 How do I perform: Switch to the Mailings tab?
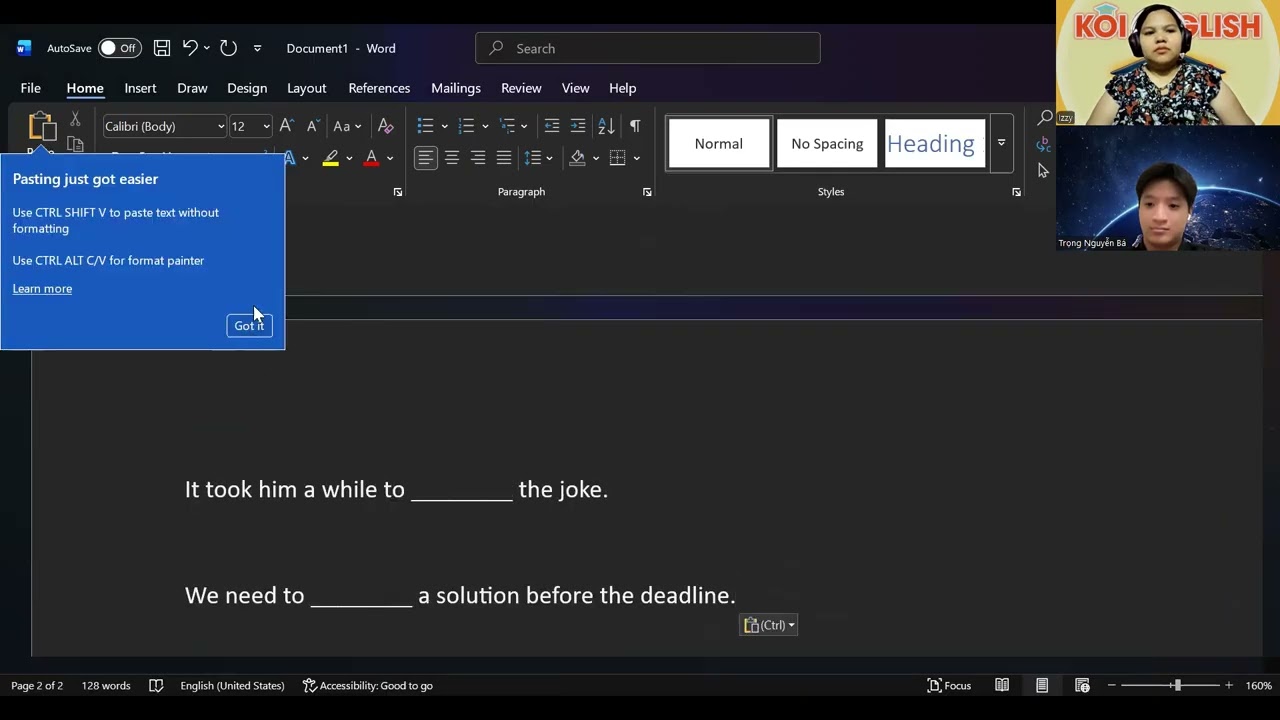click(456, 88)
